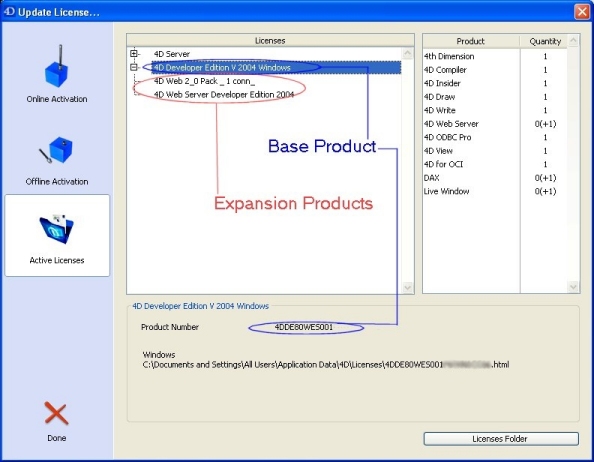Select the 4D Draw product row

(495, 97)
